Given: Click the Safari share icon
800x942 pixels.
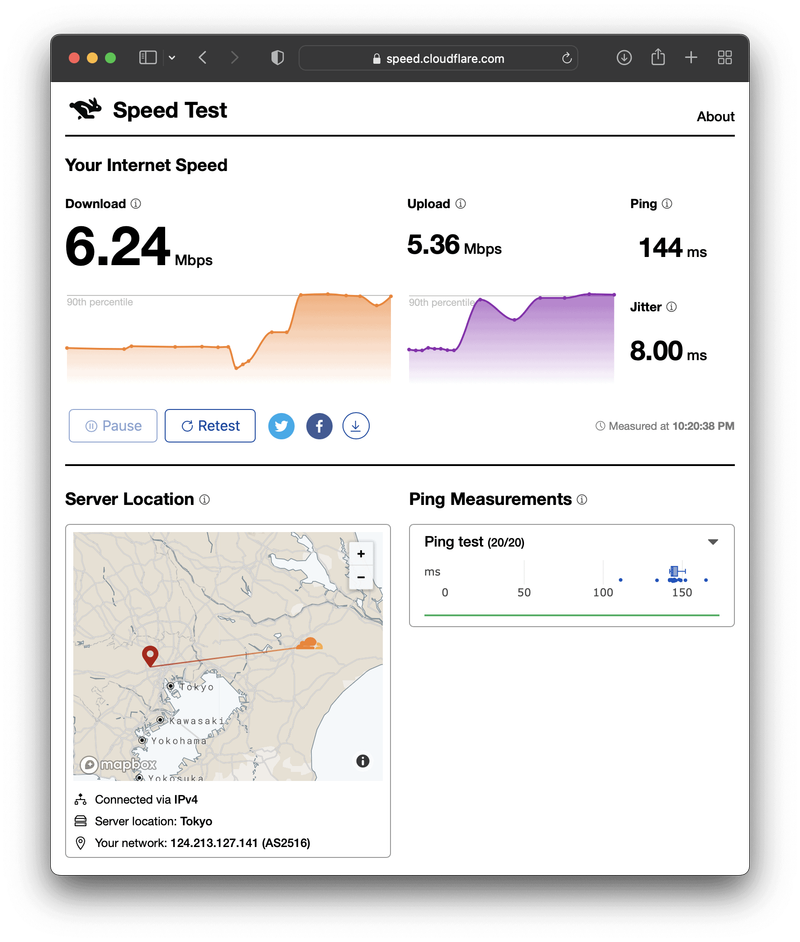Looking at the screenshot, I should click(x=658, y=58).
